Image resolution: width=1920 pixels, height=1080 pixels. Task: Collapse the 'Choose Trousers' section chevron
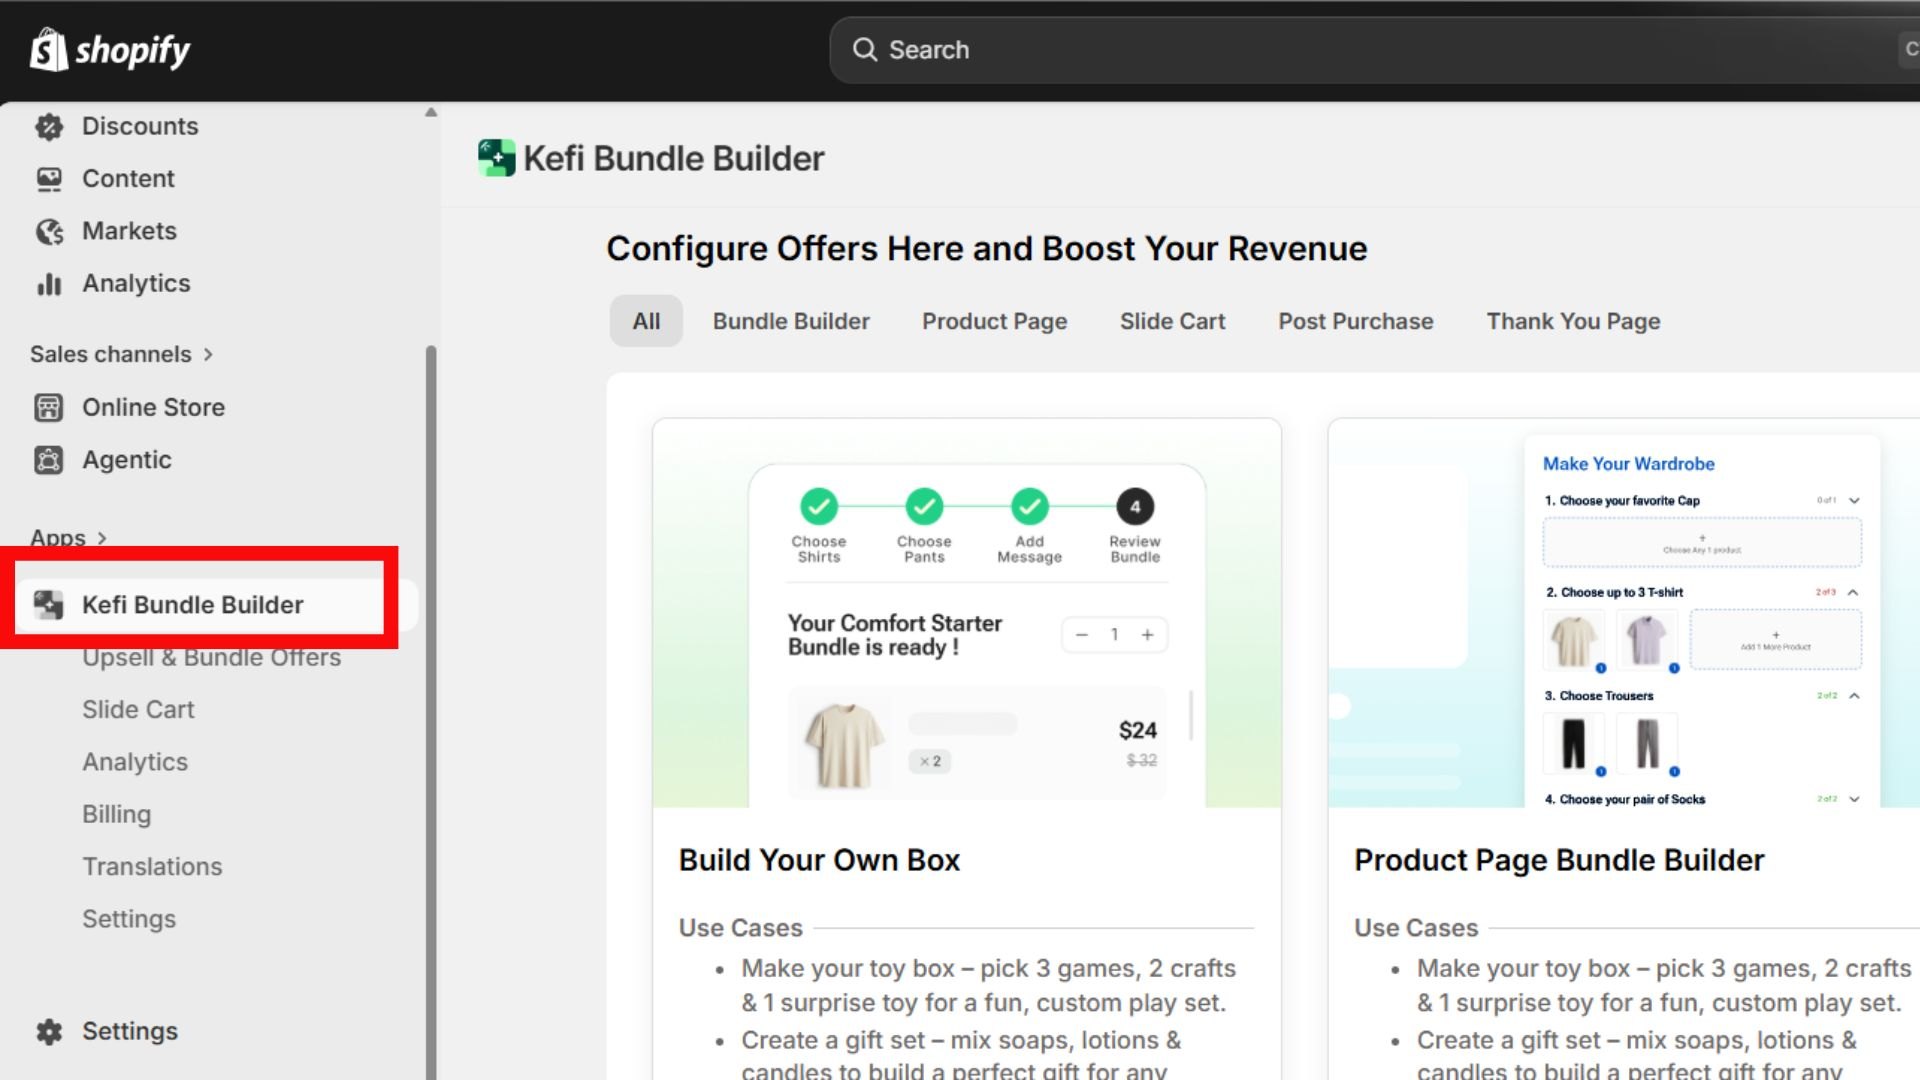[1854, 695]
